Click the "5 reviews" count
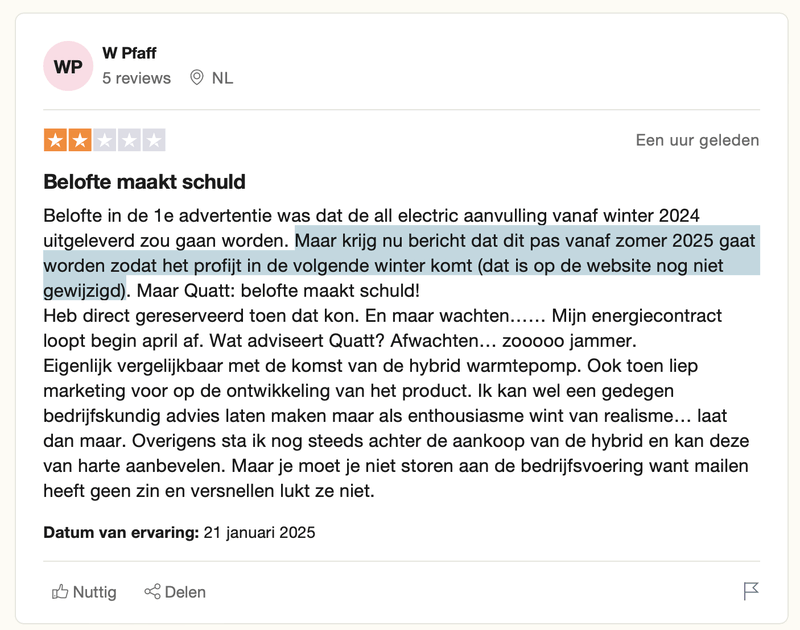Viewport: 800px width, 630px height. point(136,78)
